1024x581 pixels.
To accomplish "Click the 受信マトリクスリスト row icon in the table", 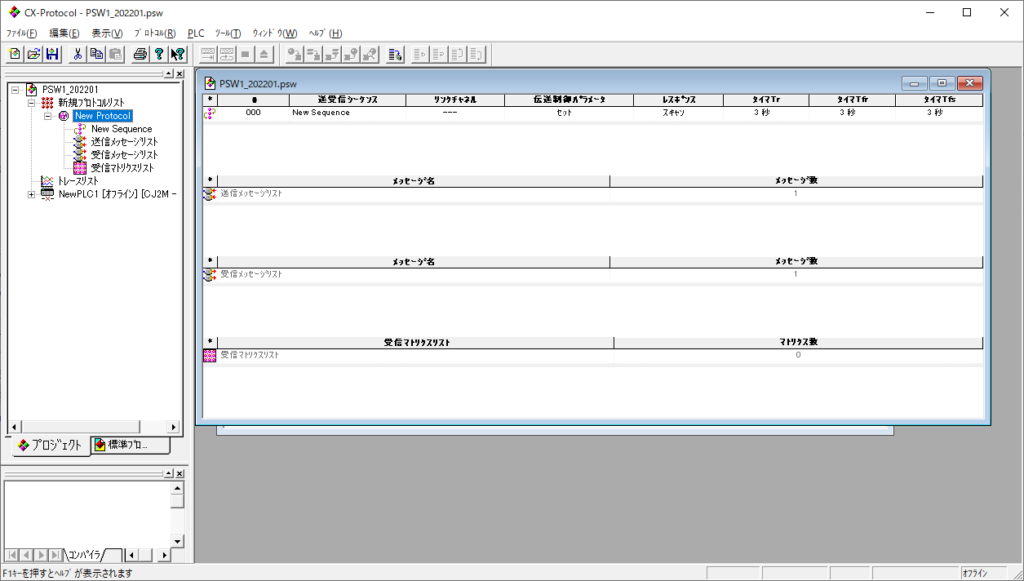I will pyautogui.click(x=210, y=355).
